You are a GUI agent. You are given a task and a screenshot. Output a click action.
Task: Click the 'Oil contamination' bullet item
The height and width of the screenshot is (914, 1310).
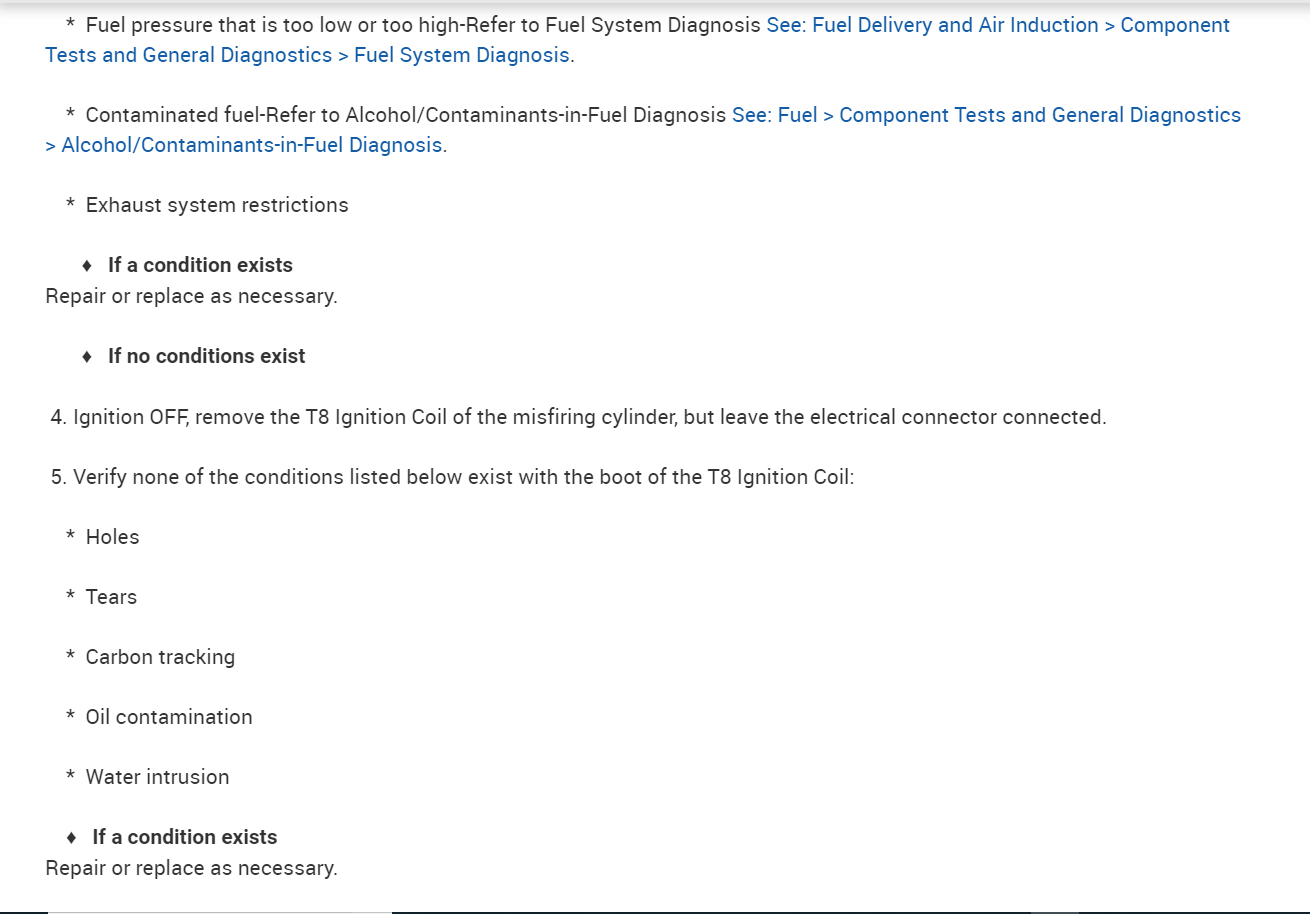[169, 717]
